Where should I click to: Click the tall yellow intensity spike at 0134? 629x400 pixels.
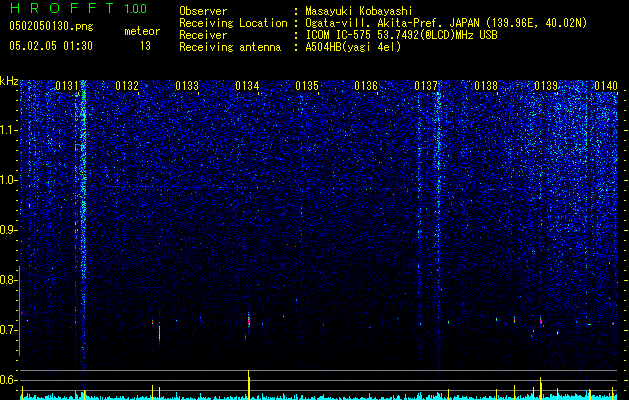[249, 384]
